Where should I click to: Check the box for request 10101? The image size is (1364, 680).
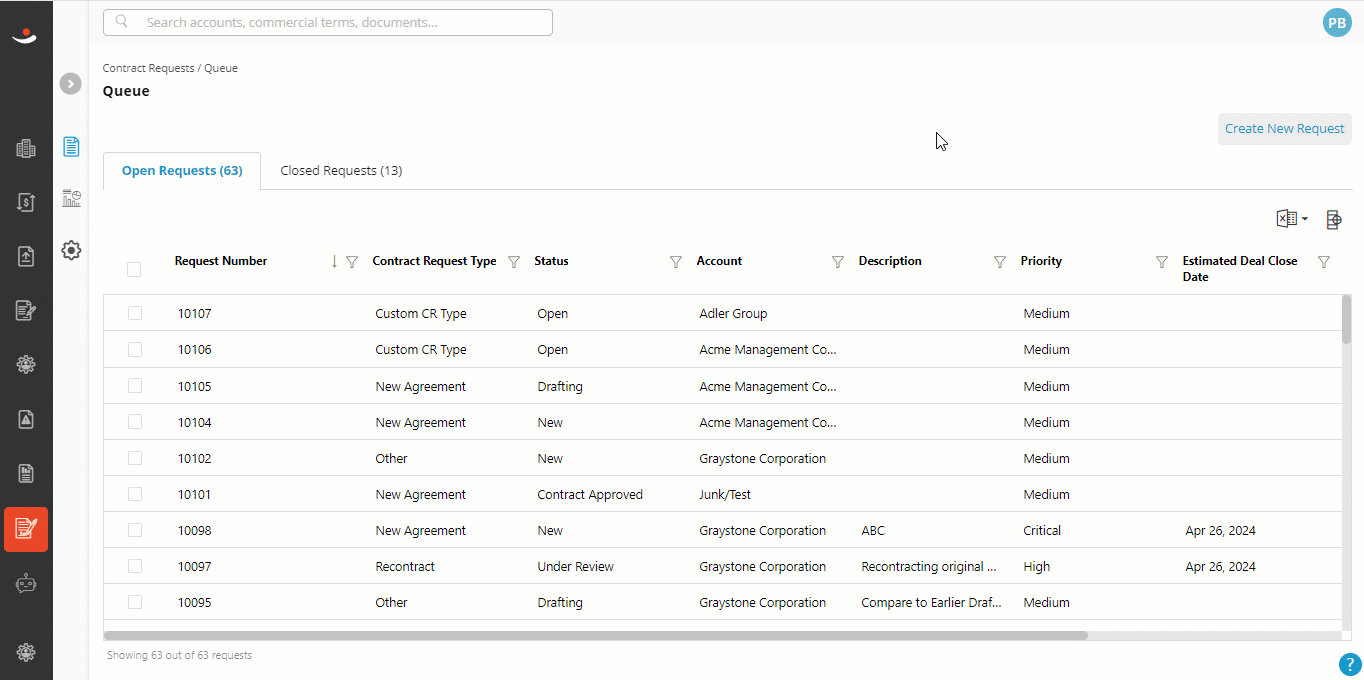pyautogui.click(x=135, y=493)
